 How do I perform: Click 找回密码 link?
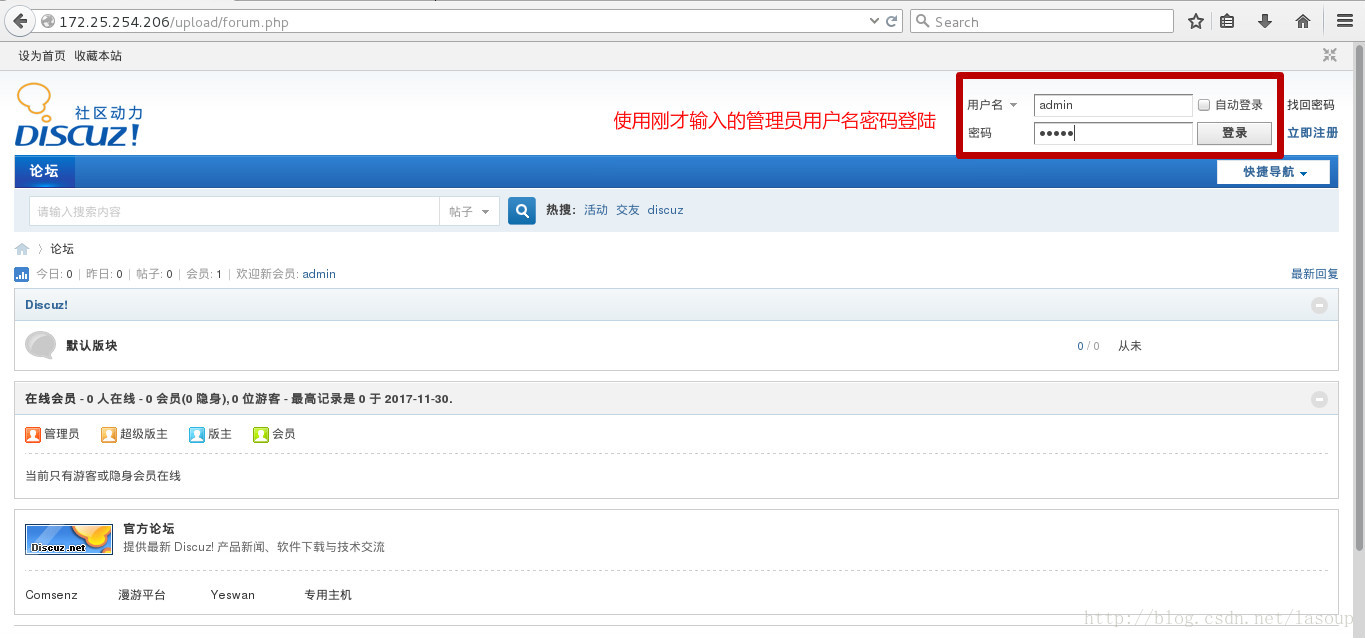(x=1310, y=105)
